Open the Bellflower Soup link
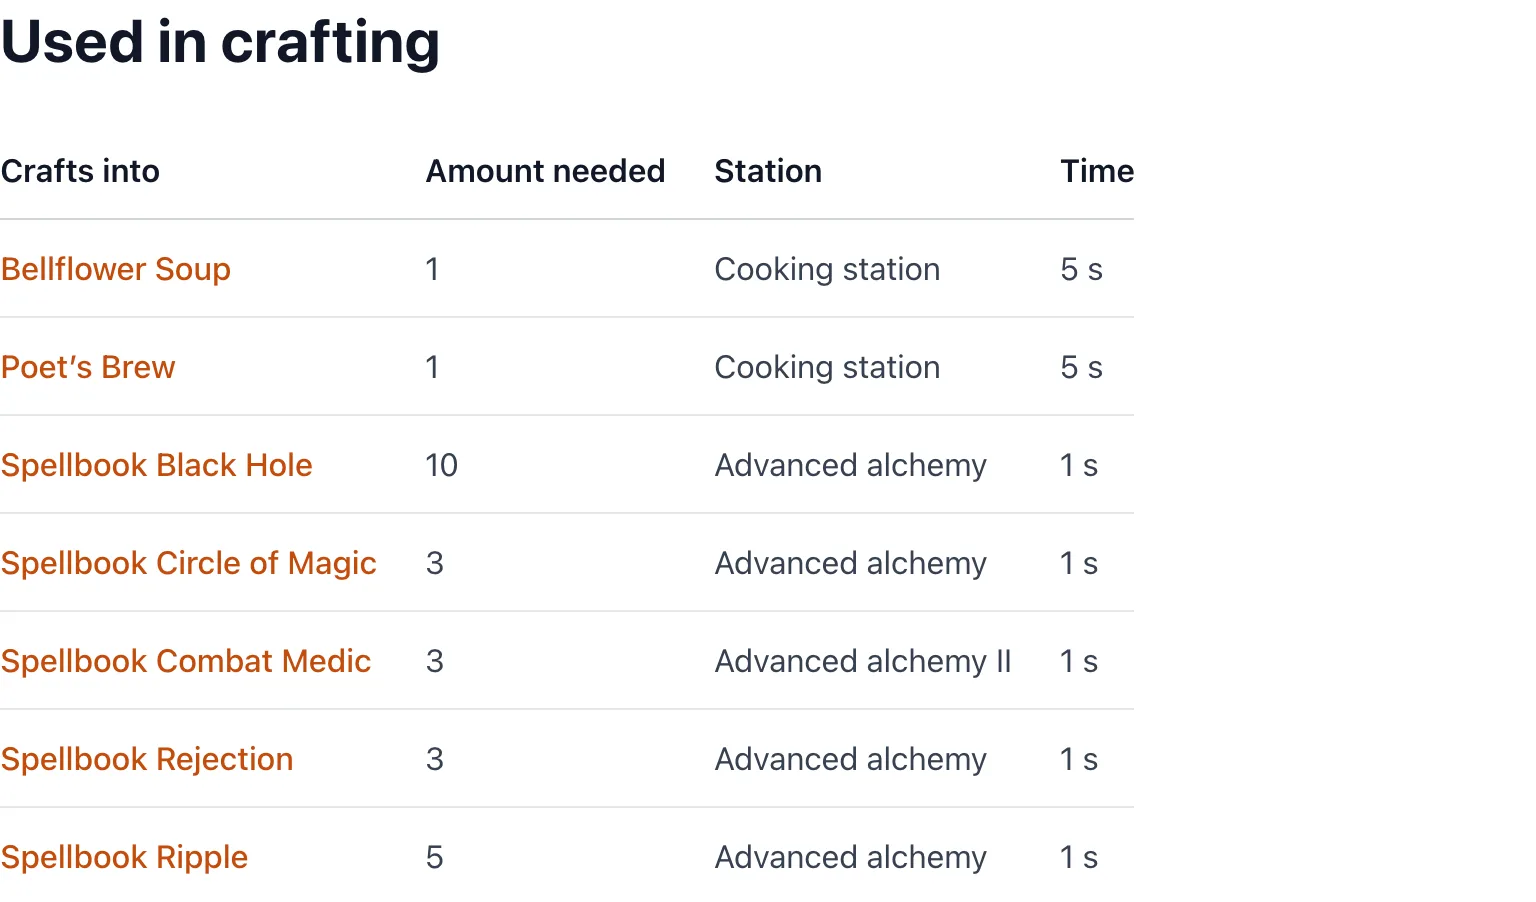This screenshot has height=902, width=1536. (x=116, y=269)
